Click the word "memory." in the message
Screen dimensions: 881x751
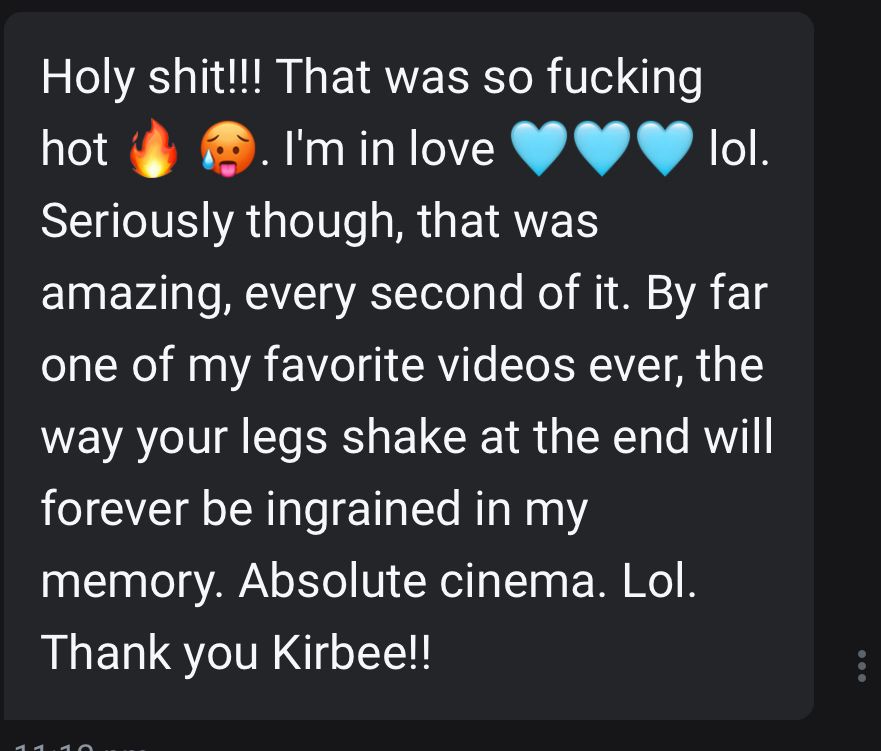(135, 581)
